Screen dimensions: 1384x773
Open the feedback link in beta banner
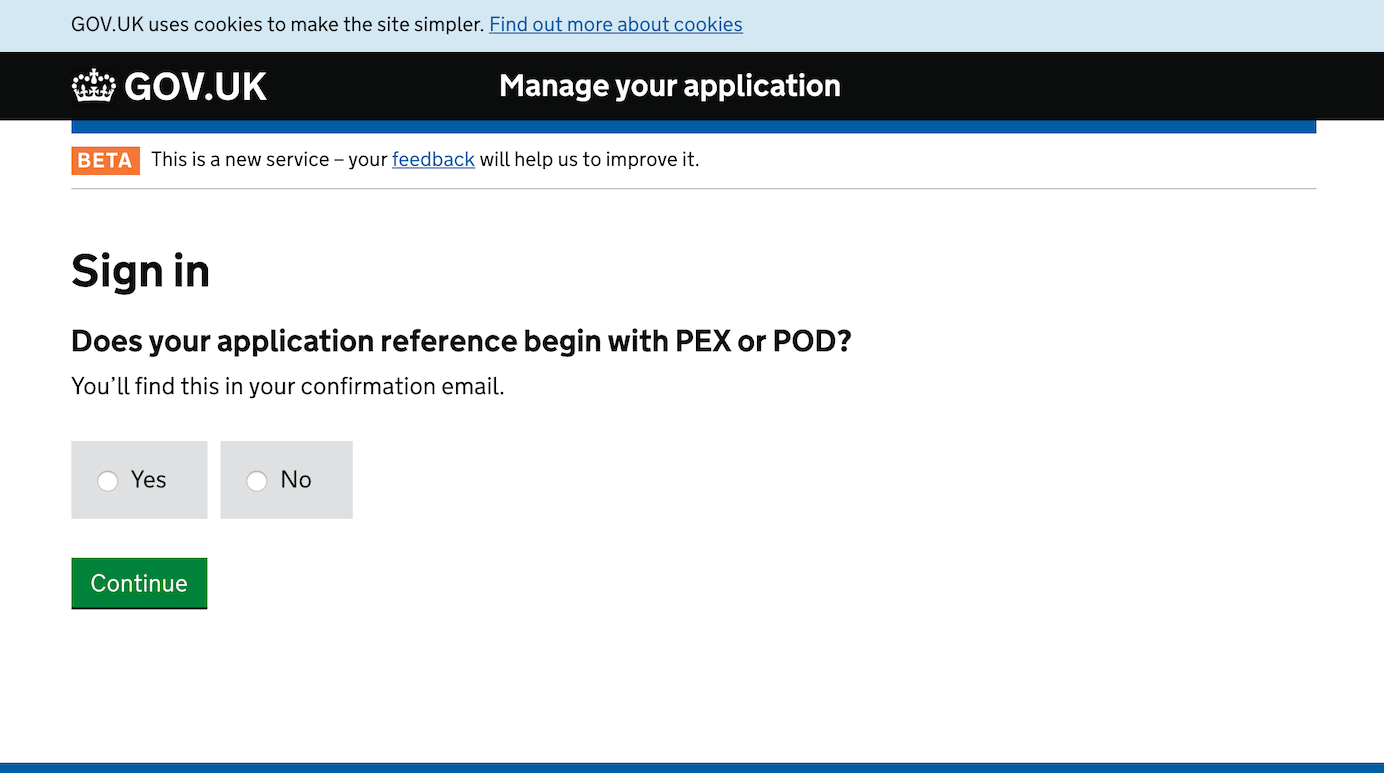tap(433, 159)
